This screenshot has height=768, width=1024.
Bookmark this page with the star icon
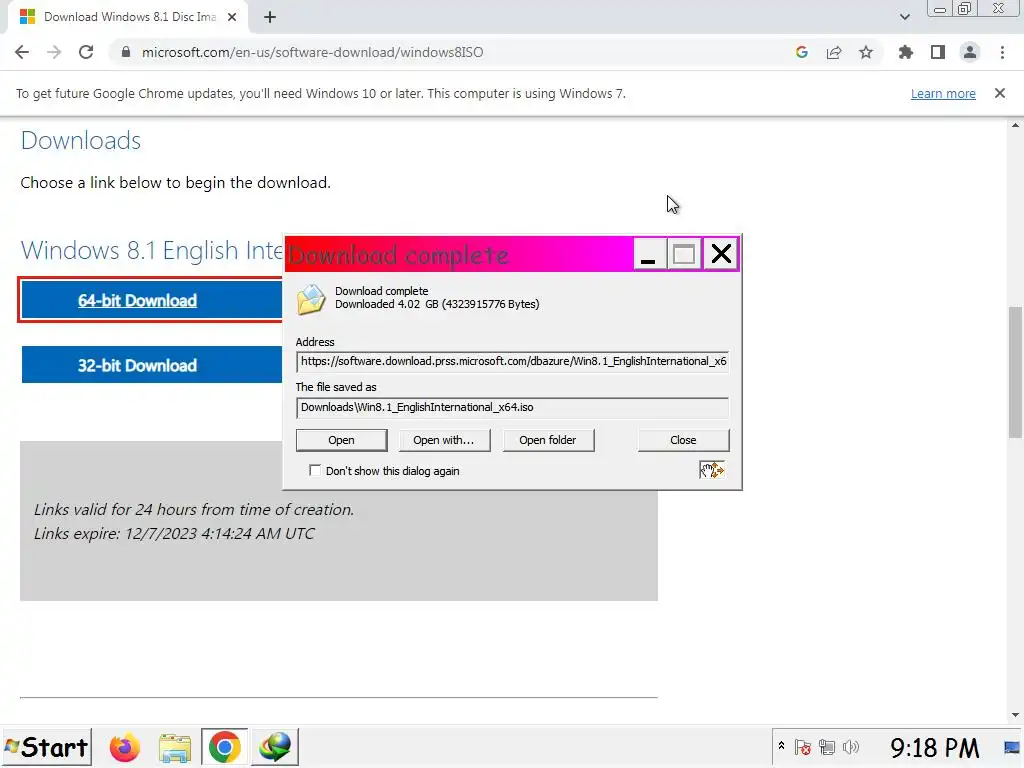pos(866,52)
